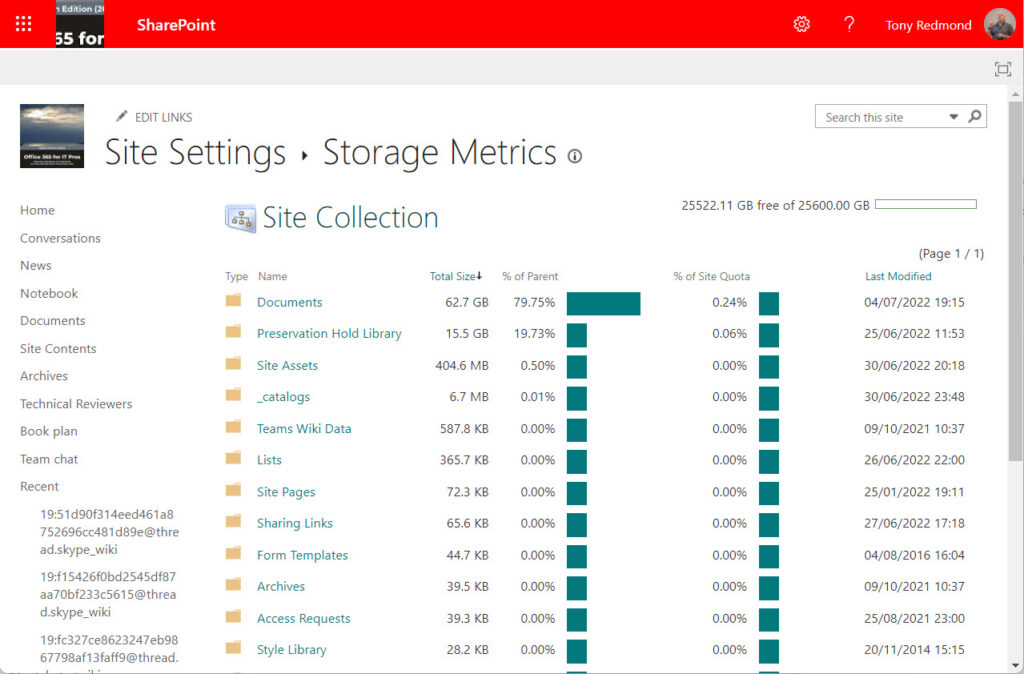Open the Form Templates link
Viewport: 1024px width, 674px height.
[302, 556]
